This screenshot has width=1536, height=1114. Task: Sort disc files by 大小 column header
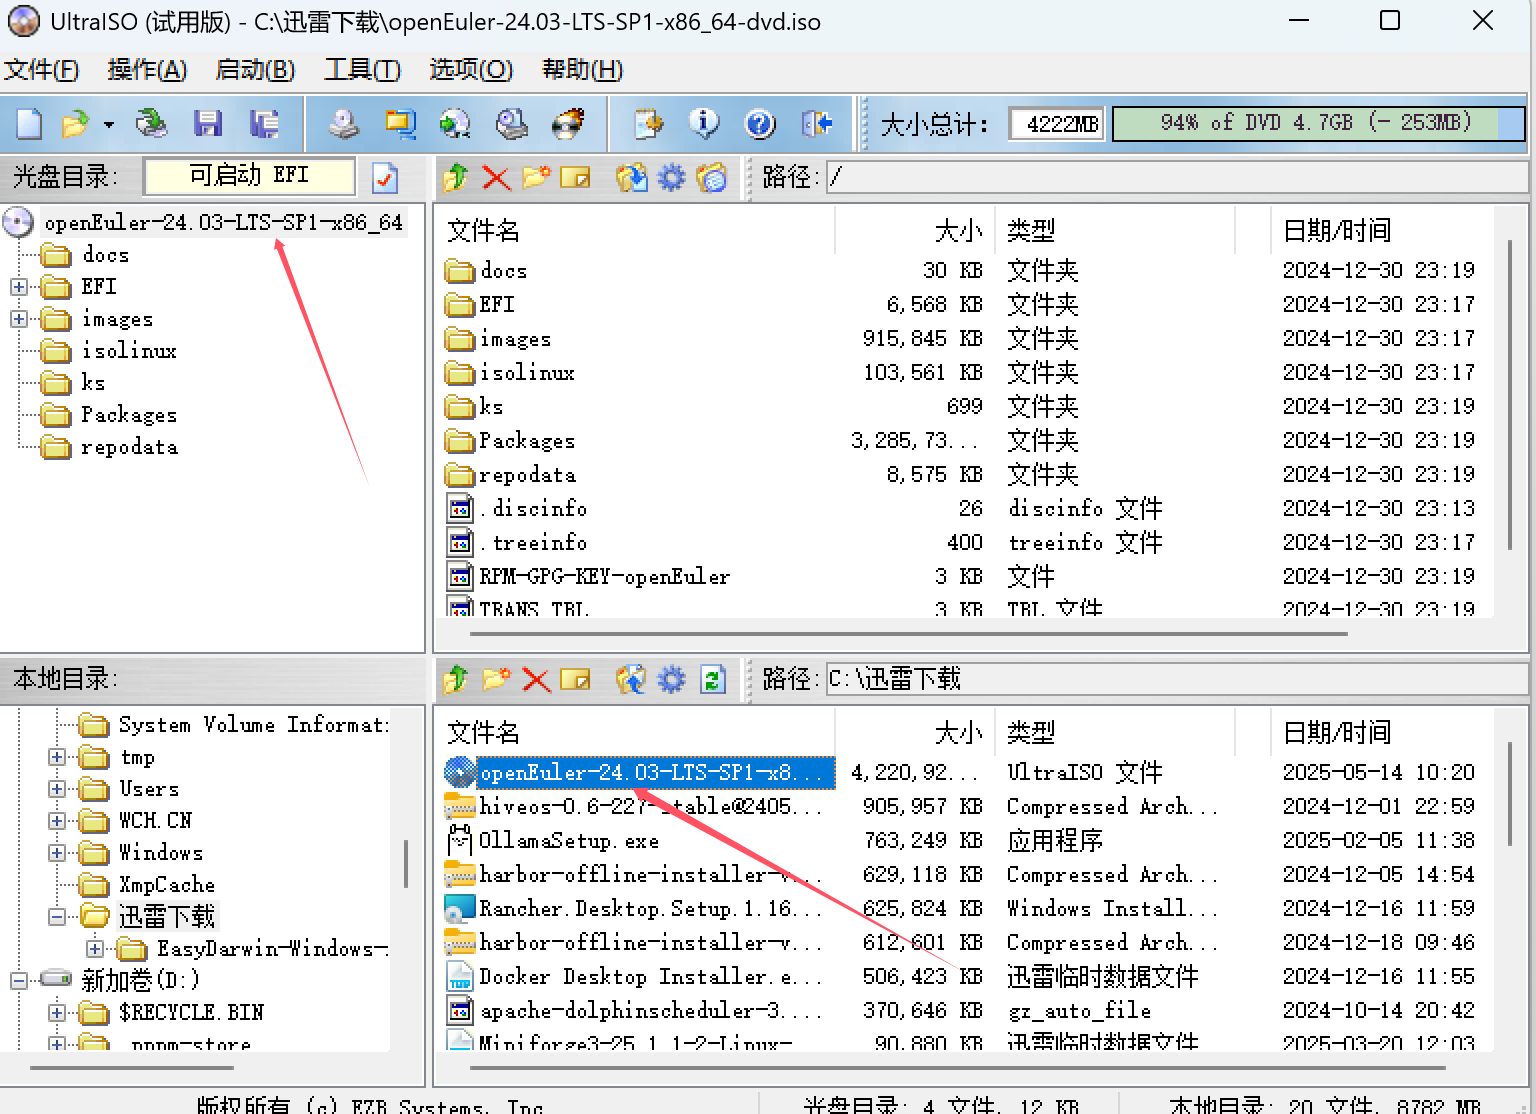tap(915, 230)
